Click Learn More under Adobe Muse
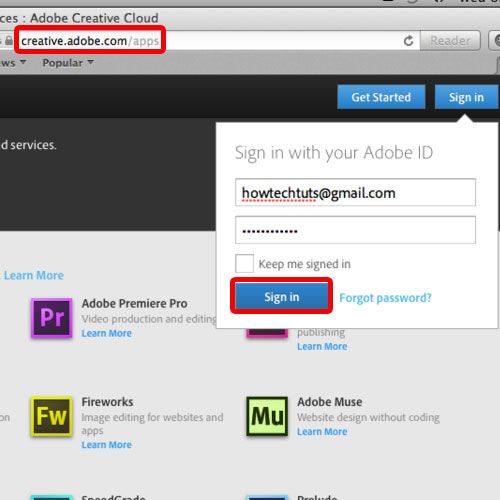The height and width of the screenshot is (500, 500). pyautogui.click(x=322, y=431)
